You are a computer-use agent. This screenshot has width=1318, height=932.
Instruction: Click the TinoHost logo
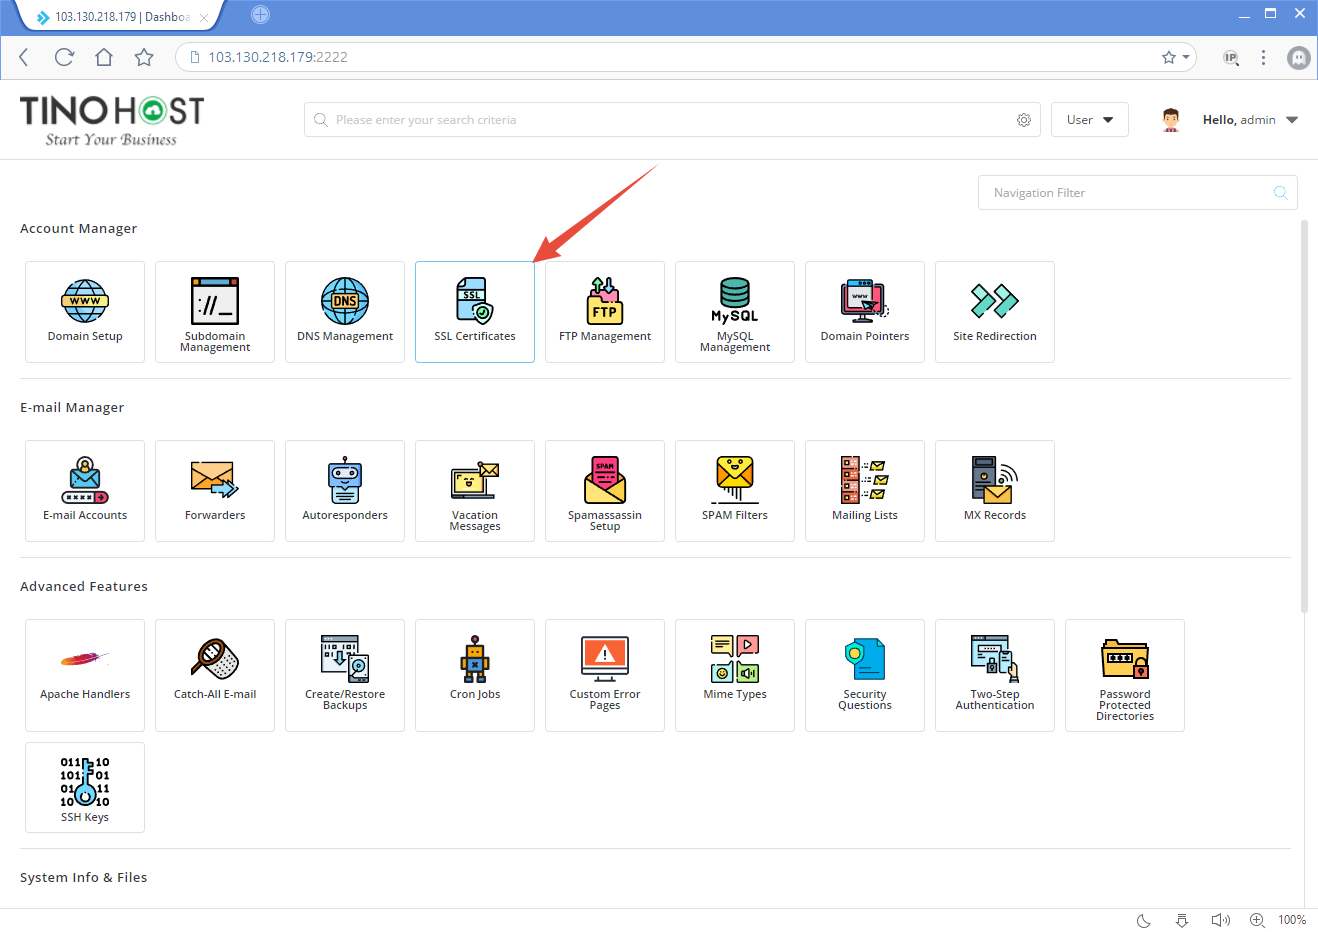[x=112, y=120]
